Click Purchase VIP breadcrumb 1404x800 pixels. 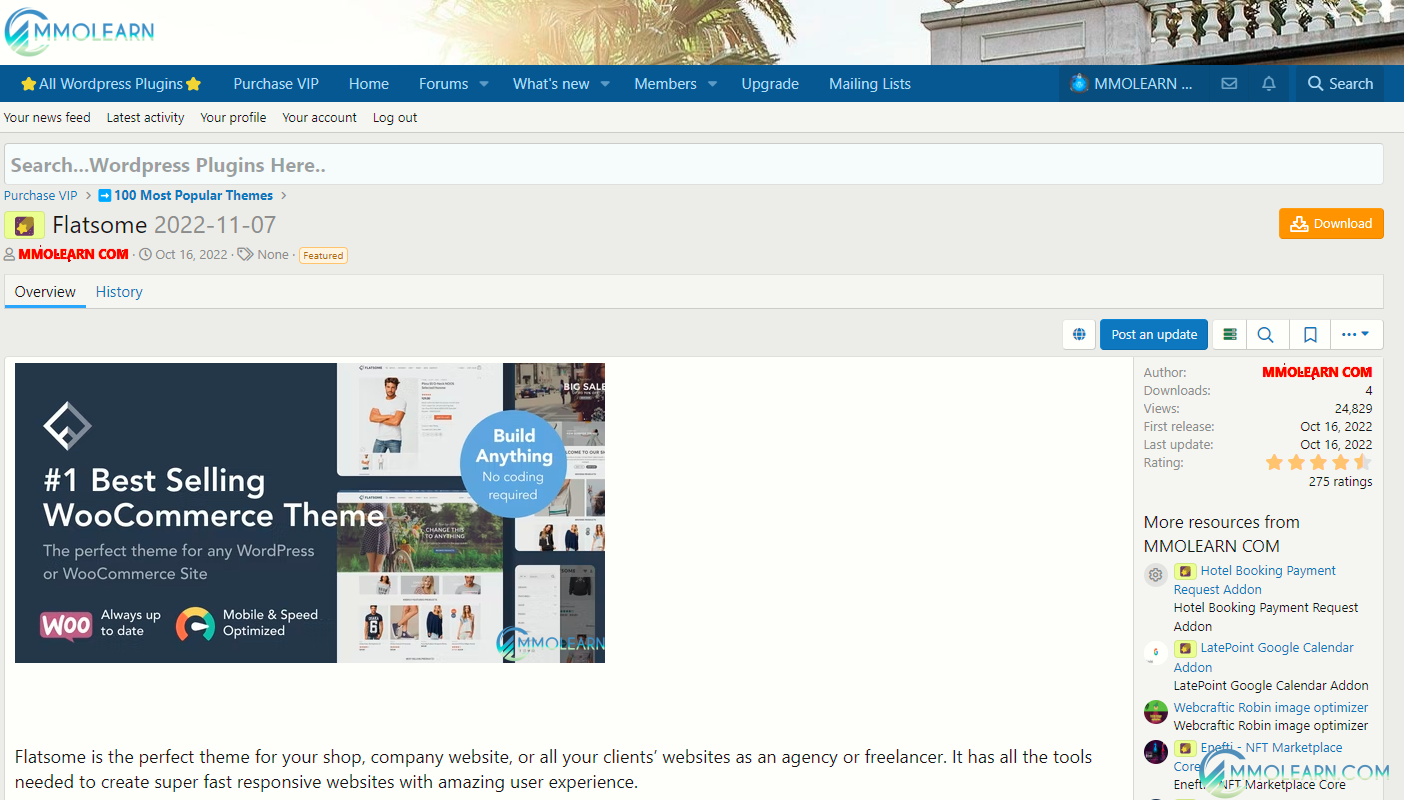41,195
